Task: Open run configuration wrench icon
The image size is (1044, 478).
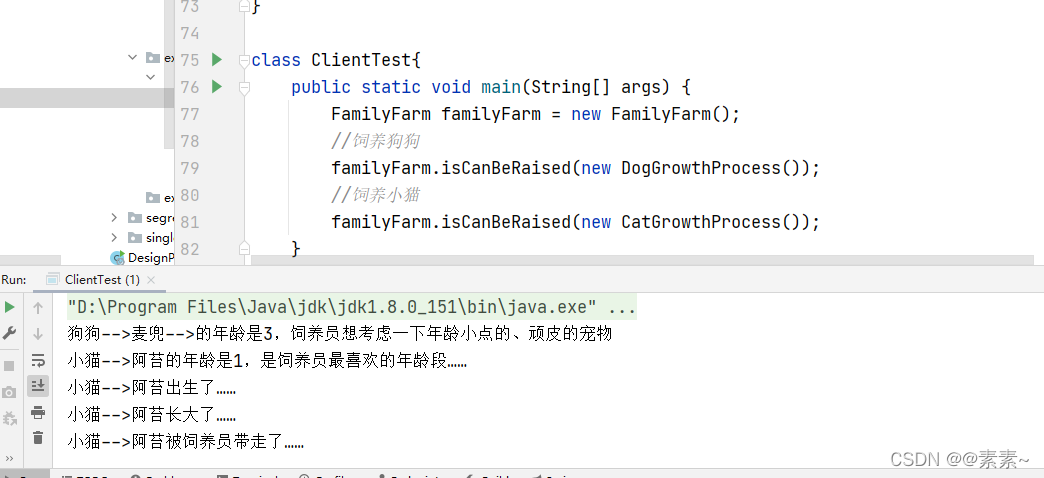Action: (x=9, y=334)
